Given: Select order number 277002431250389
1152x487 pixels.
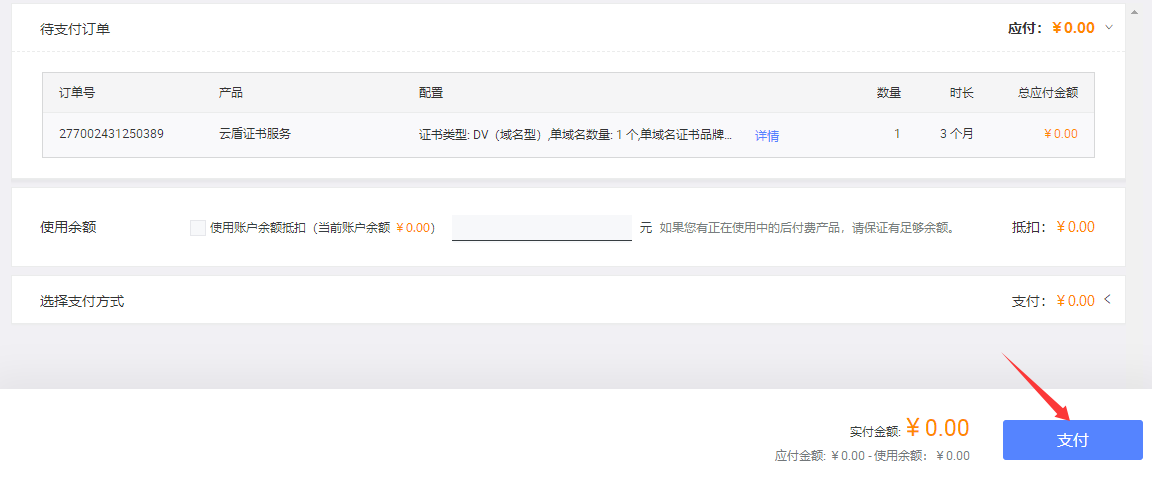Looking at the screenshot, I should point(111,134).
